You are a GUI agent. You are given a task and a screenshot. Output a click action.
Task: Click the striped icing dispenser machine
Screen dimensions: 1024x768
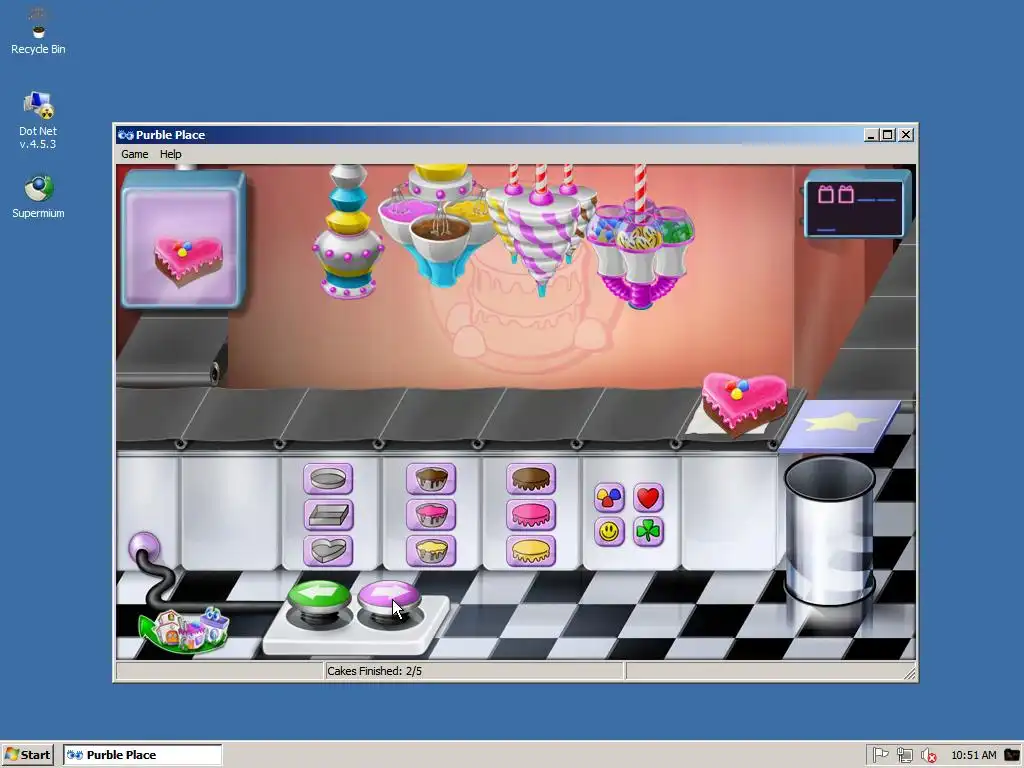click(541, 230)
